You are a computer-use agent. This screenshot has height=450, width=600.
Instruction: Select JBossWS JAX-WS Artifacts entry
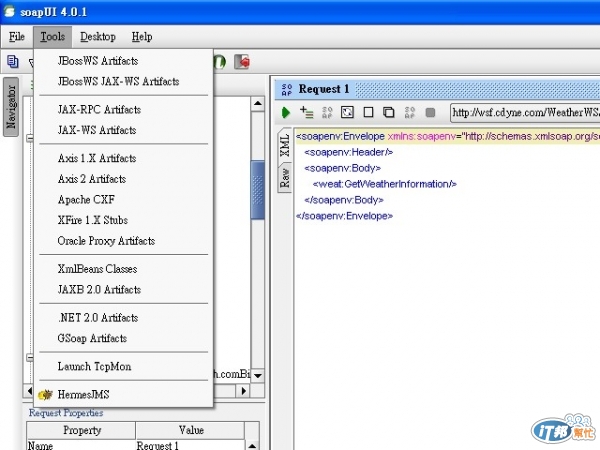pyautogui.click(x=124, y=82)
